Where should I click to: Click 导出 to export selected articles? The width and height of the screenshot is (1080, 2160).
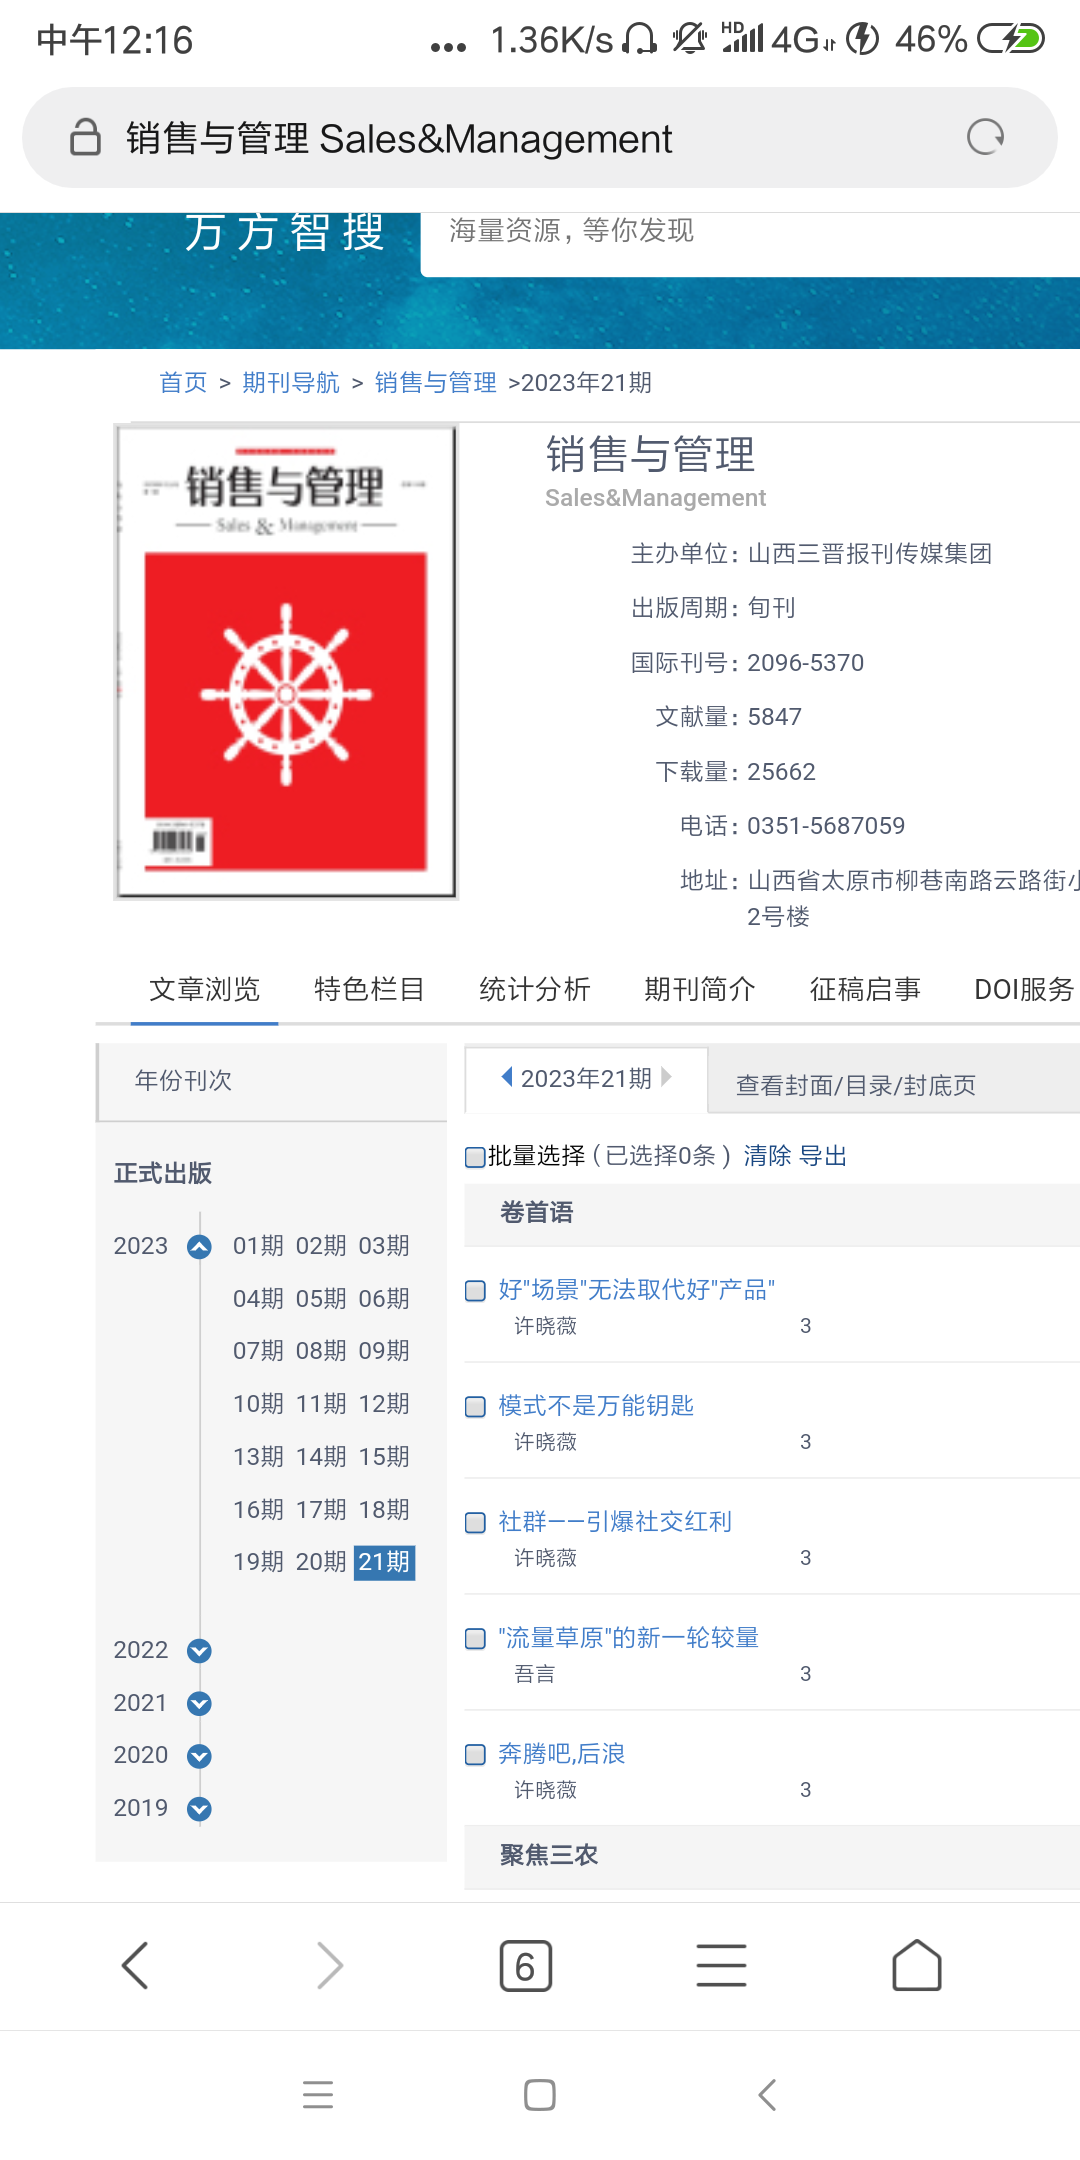click(x=823, y=1156)
